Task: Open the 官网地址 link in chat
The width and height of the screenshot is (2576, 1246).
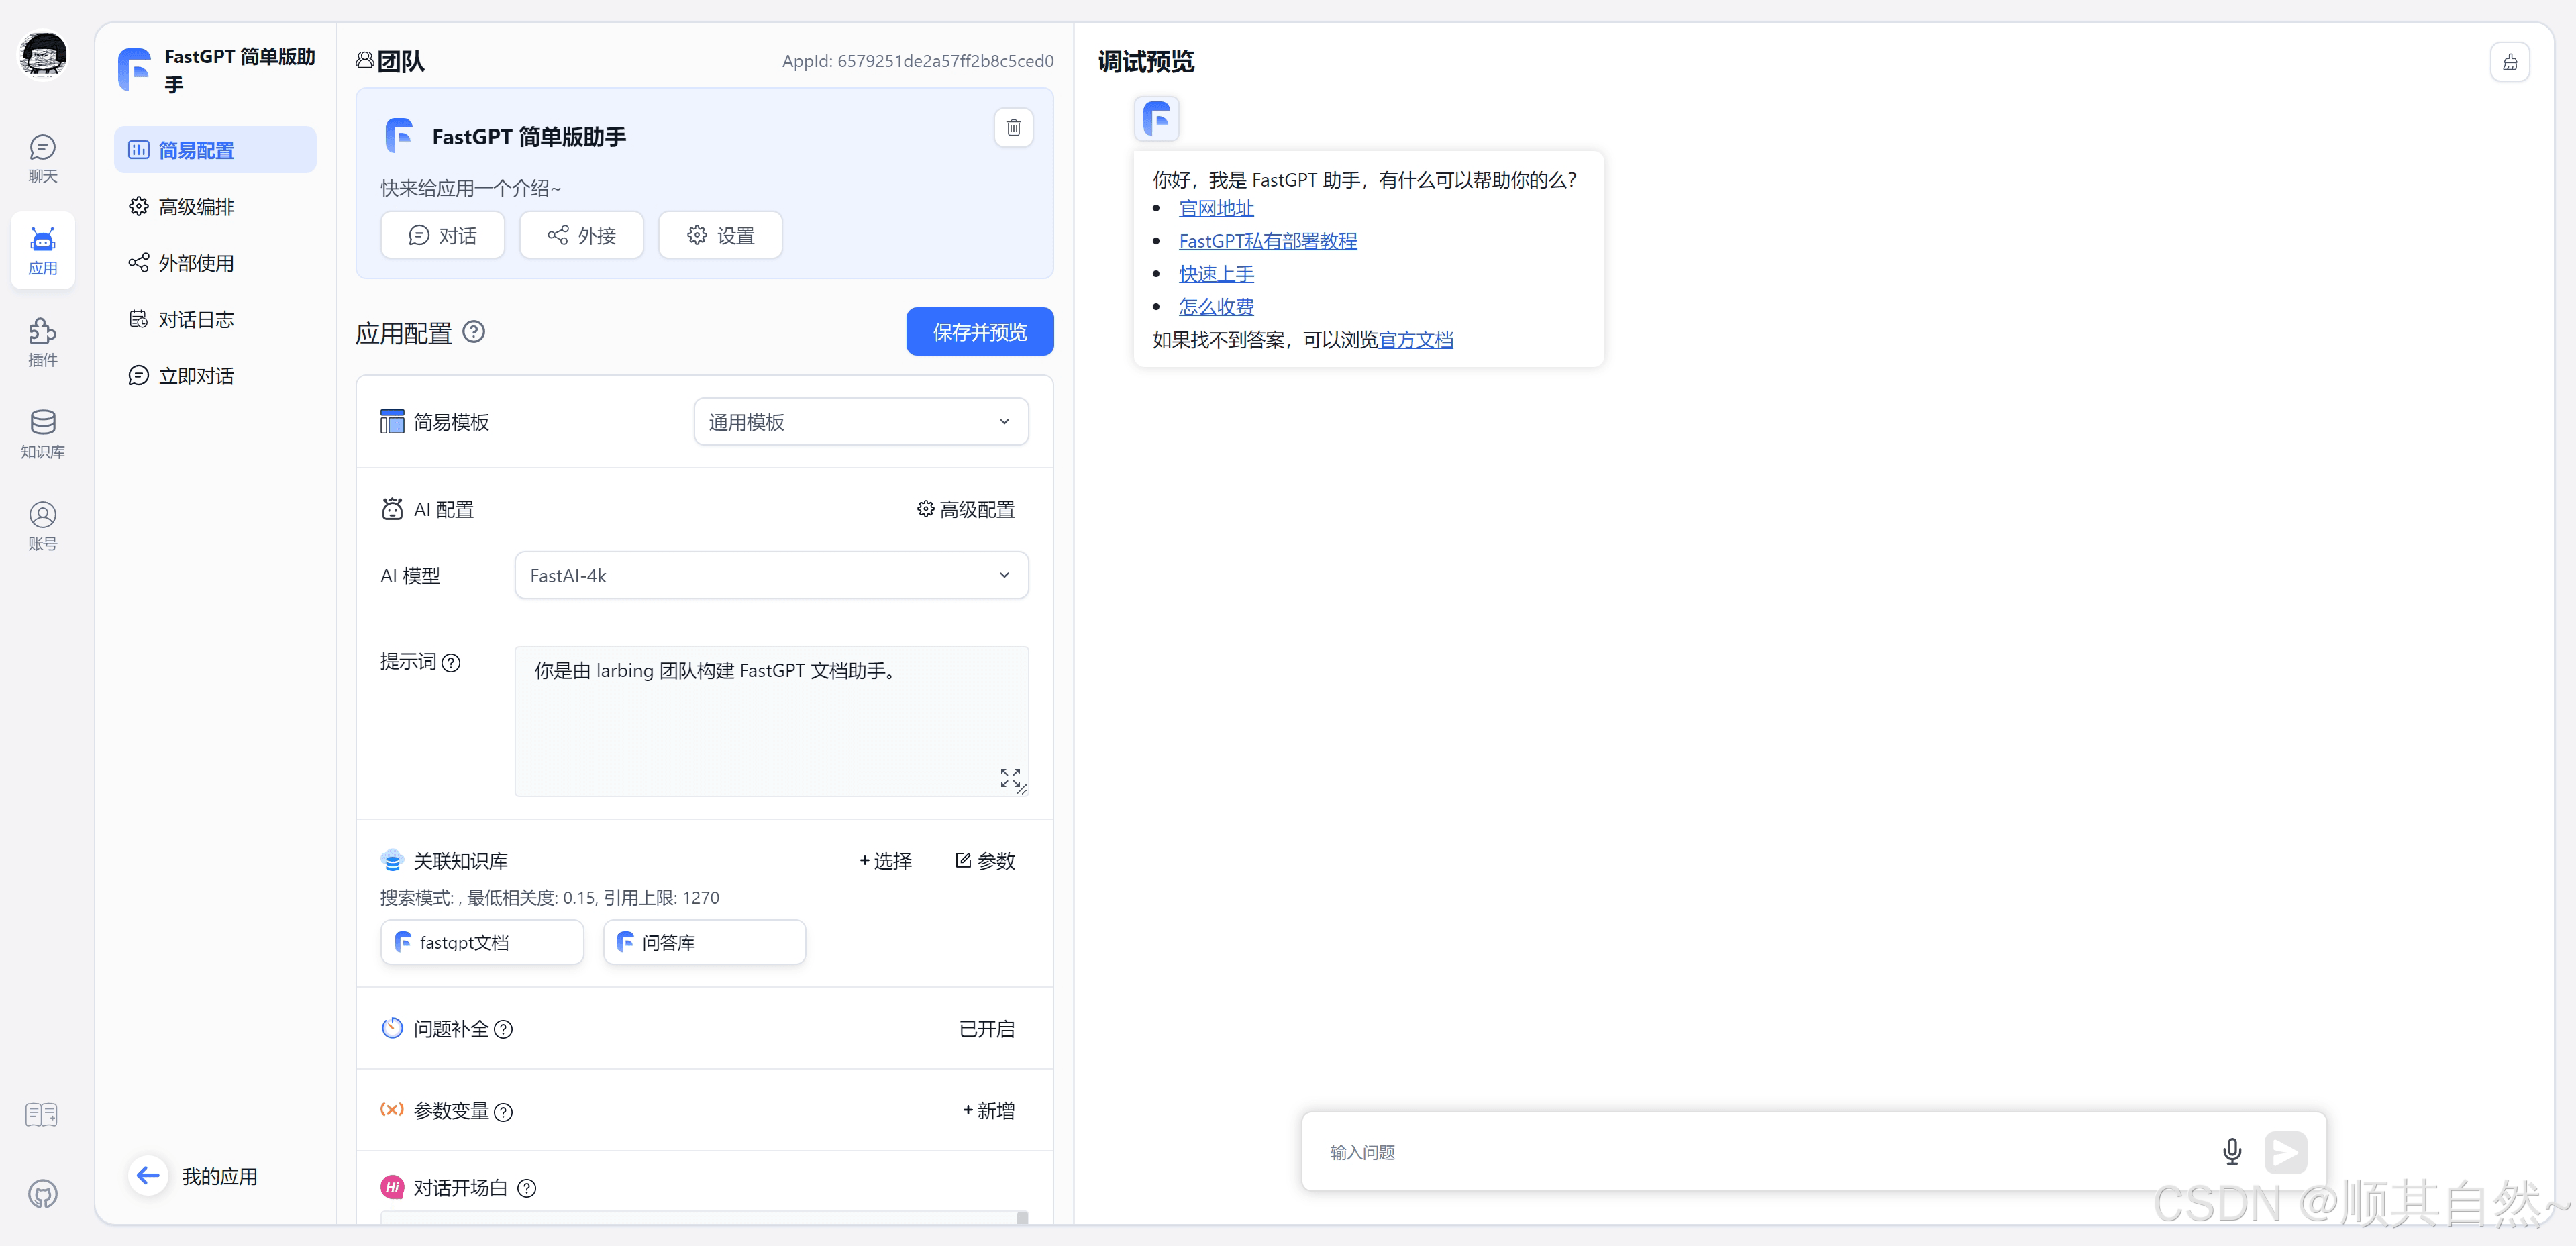Action: [x=1215, y=208]
